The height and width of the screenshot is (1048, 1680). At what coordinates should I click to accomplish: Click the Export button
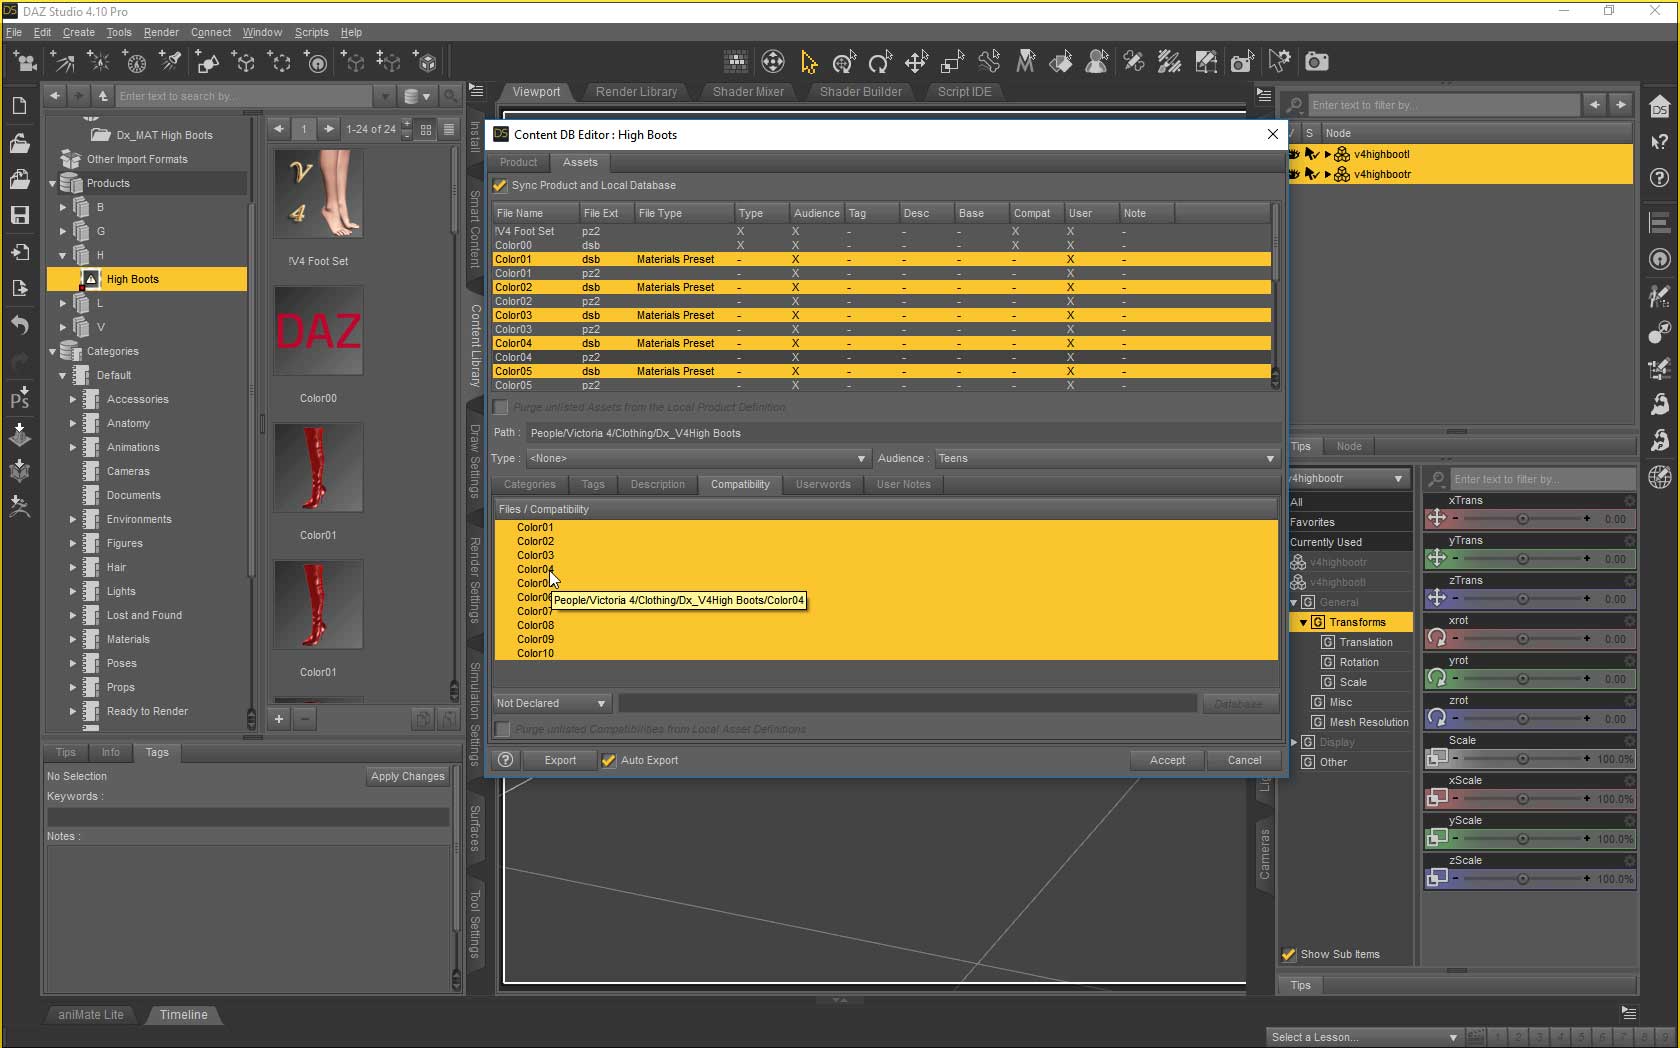[560, 760]
